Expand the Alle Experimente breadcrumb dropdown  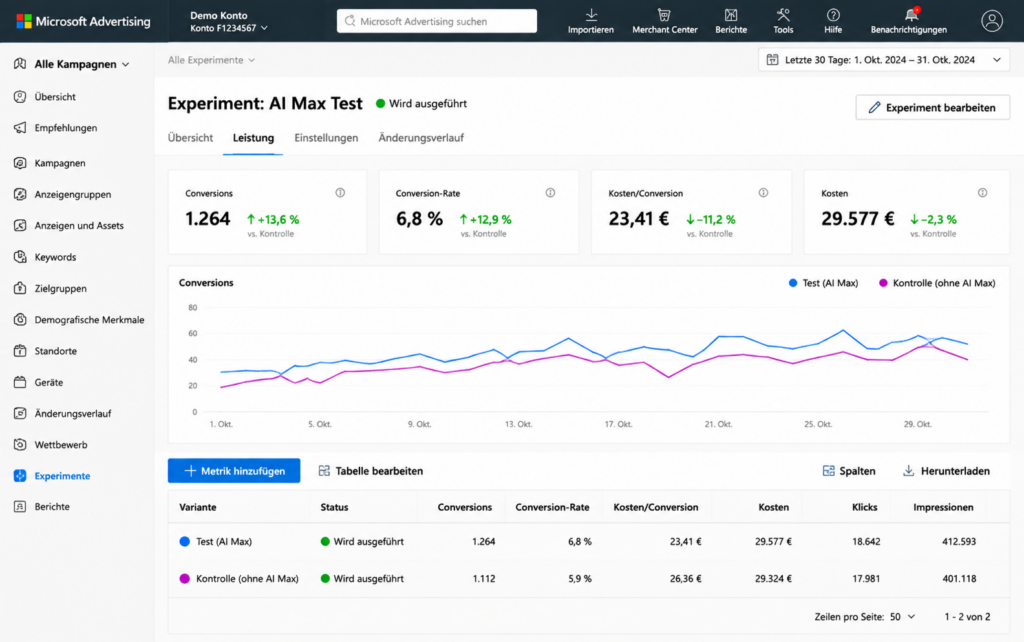tap(211, 60)
